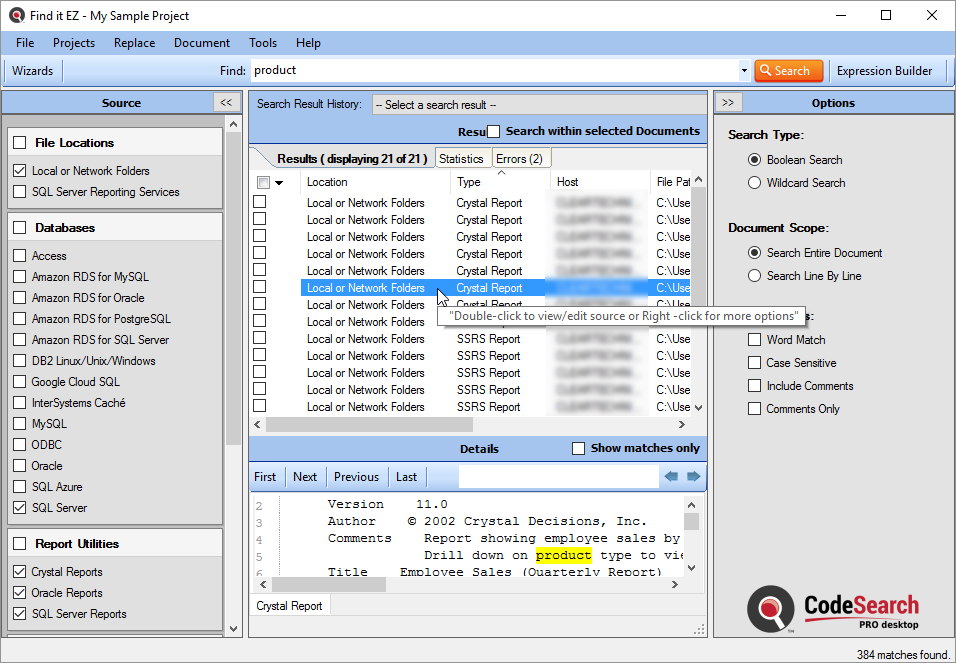This screenshot has height=663, width=956.
Task: Enable Comments Only option
Action: pyautogui.click(x=754, y=409)
